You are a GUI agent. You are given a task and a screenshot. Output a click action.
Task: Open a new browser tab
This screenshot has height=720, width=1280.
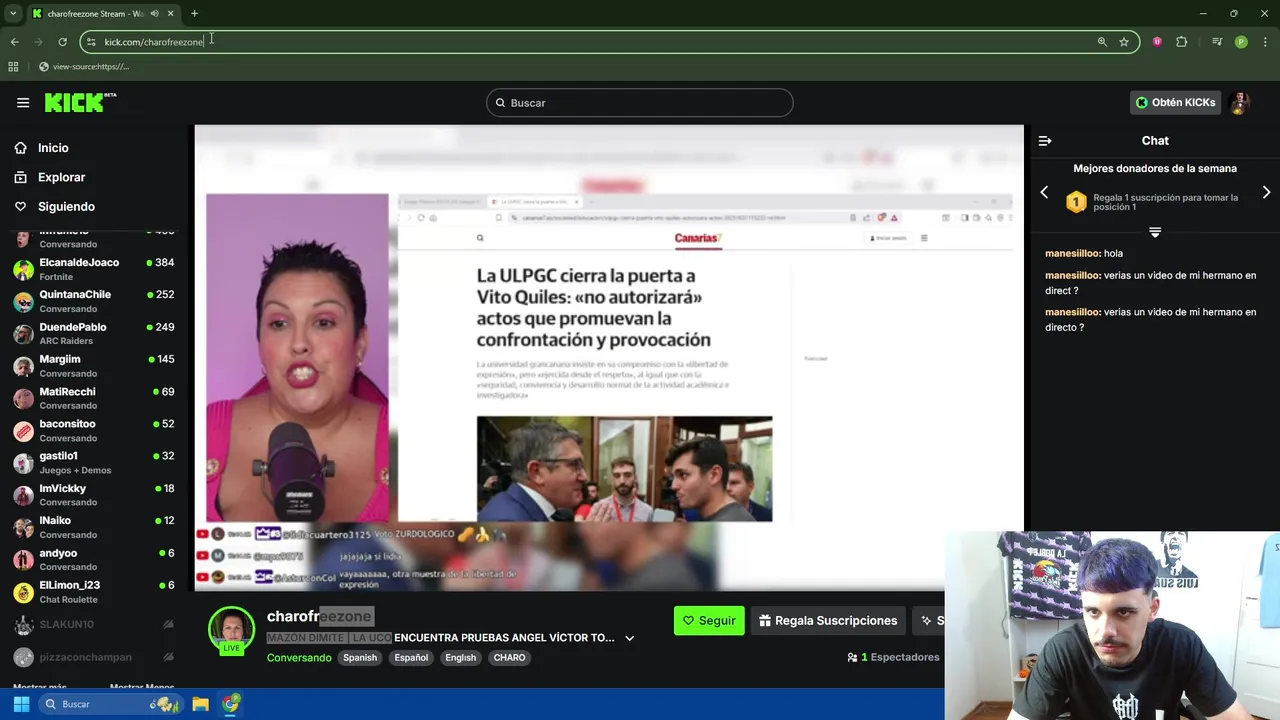pos(194,14)
